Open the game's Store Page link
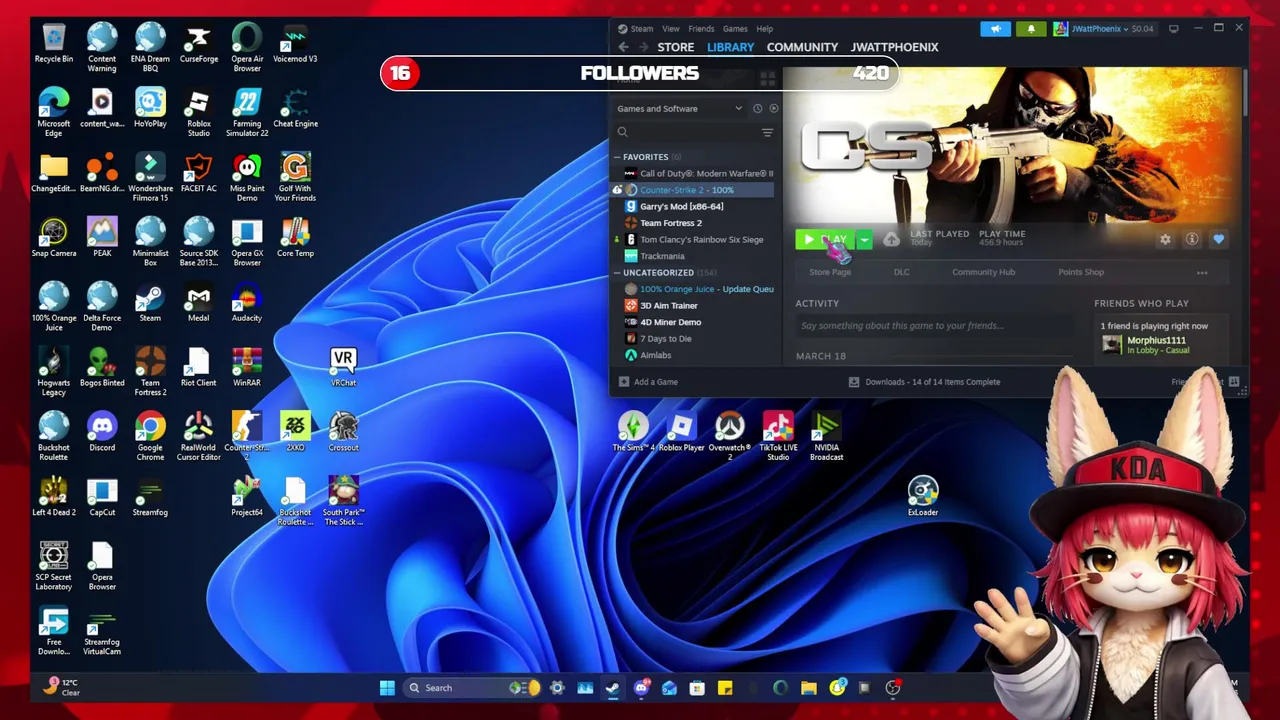The height and width of the screenshot is (720, 1280). [830, 272]
